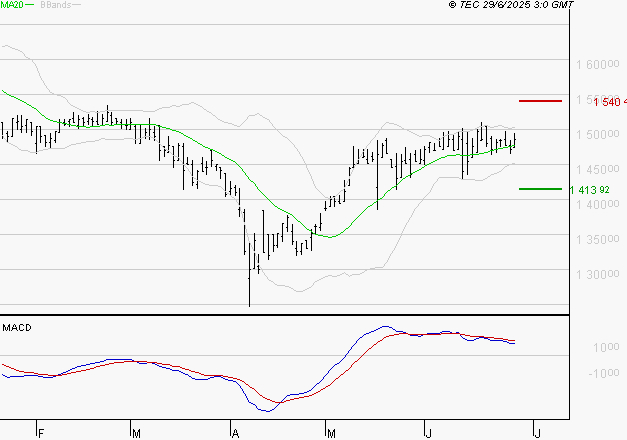
Task: Click the BBands legend label
Action: click(56, 5)
